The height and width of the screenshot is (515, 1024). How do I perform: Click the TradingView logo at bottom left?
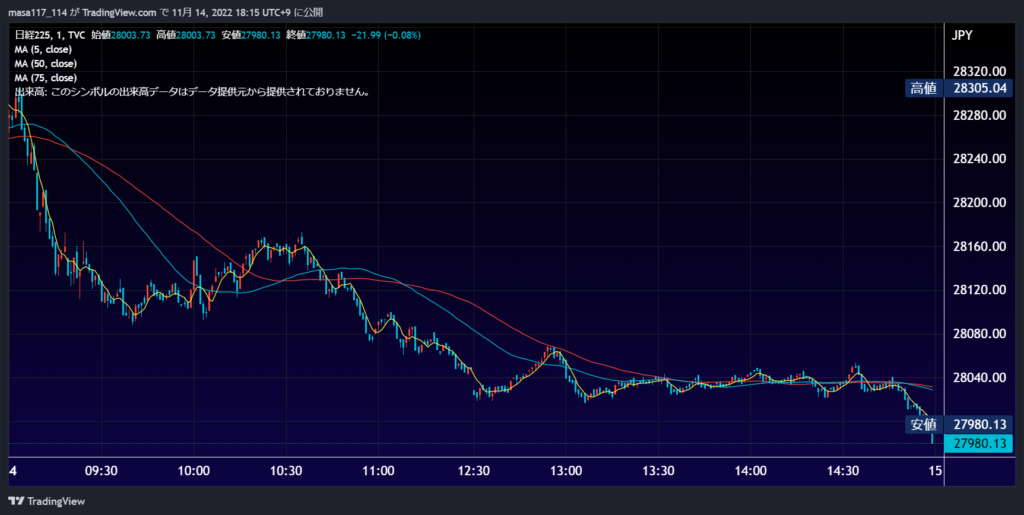coord(47,501)
